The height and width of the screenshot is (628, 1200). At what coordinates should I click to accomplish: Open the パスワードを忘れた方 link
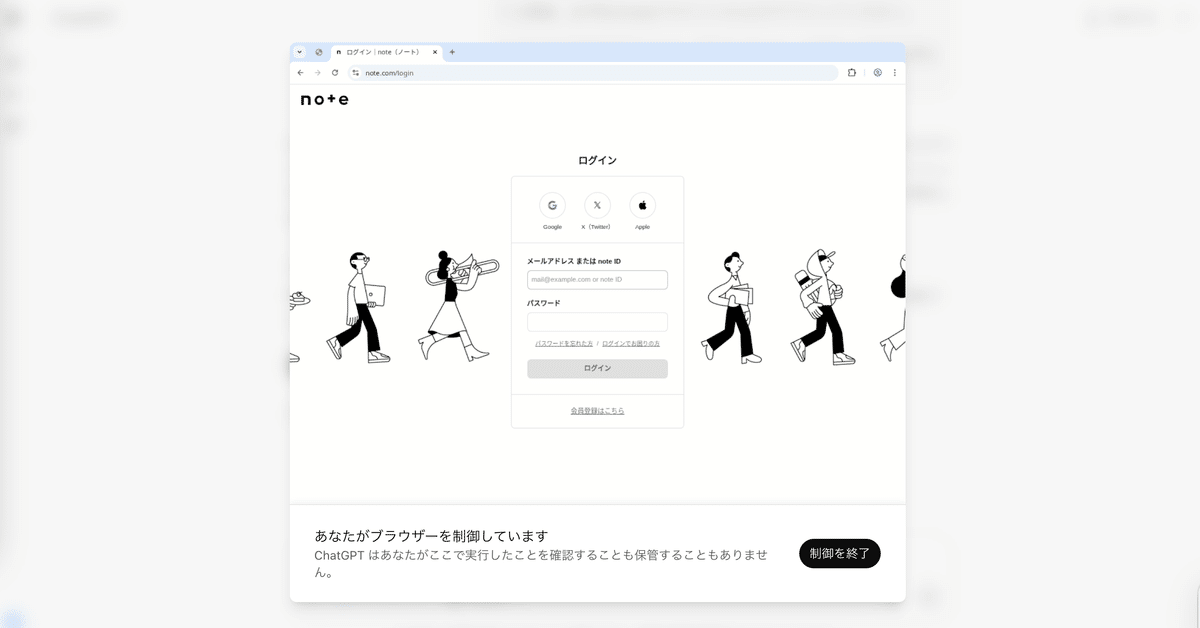(x=564, y=343)
